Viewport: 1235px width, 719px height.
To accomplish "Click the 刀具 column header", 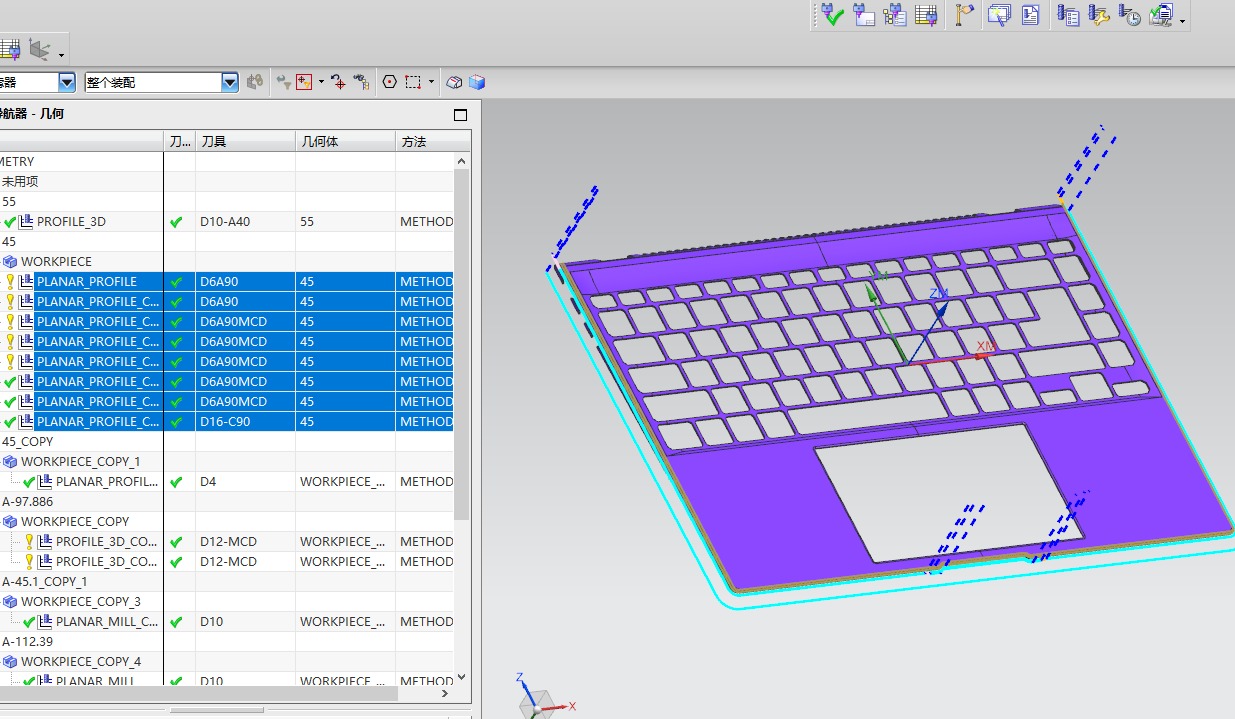I will point(245,141).
